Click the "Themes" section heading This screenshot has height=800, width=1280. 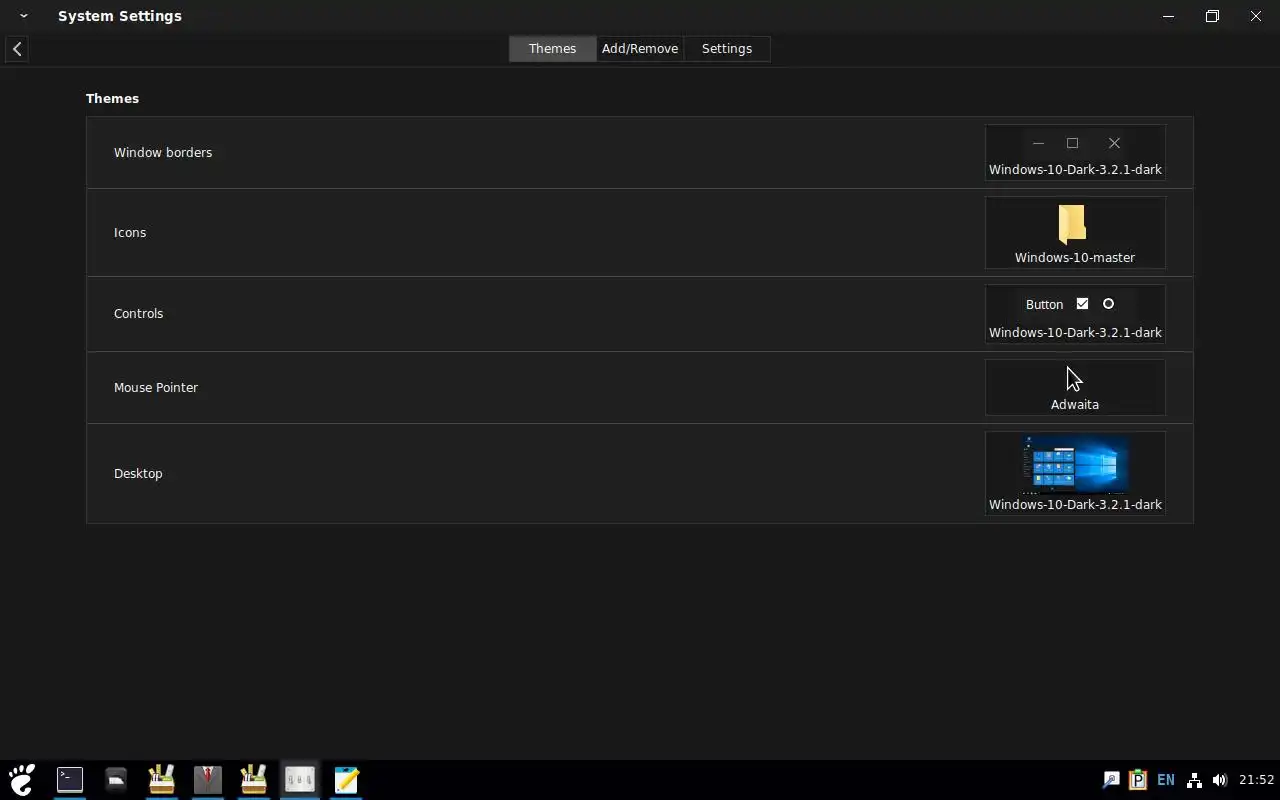coord(112,98)
